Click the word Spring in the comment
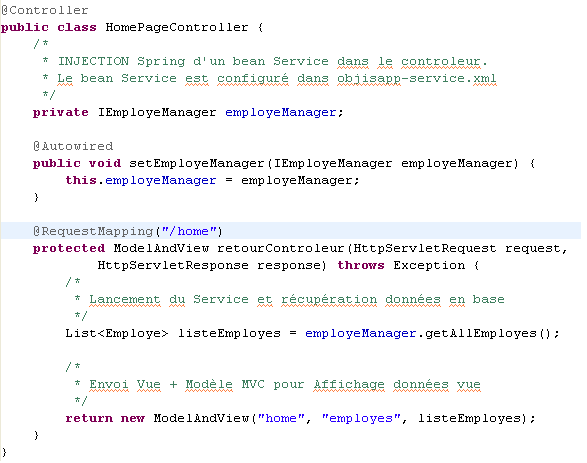Image resolution: width=587 pixels, height=463 pixels. coord(161,61)
